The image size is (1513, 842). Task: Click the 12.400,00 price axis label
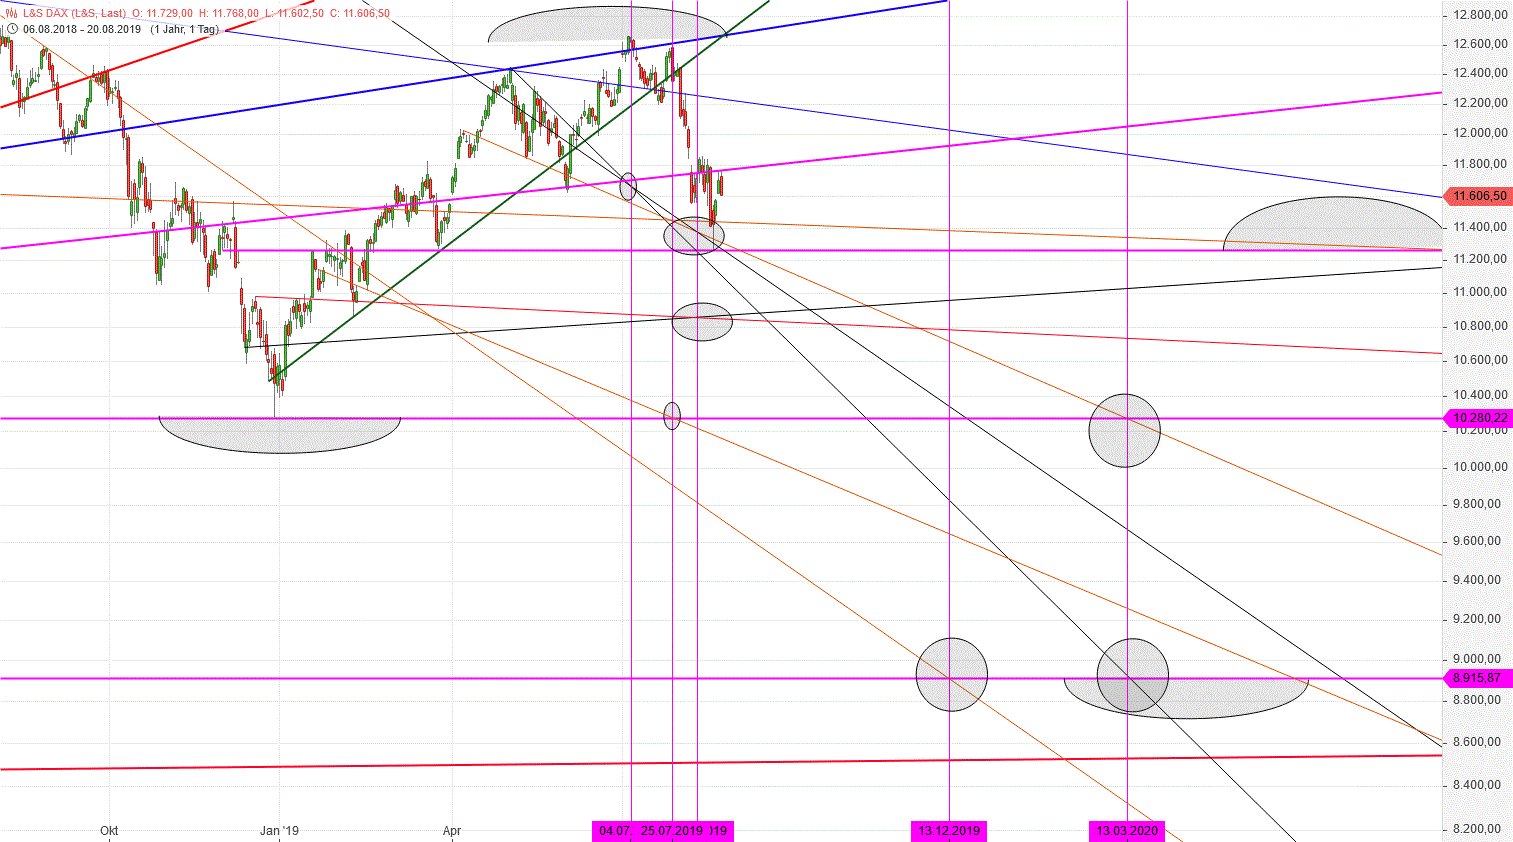[1480, 73]
